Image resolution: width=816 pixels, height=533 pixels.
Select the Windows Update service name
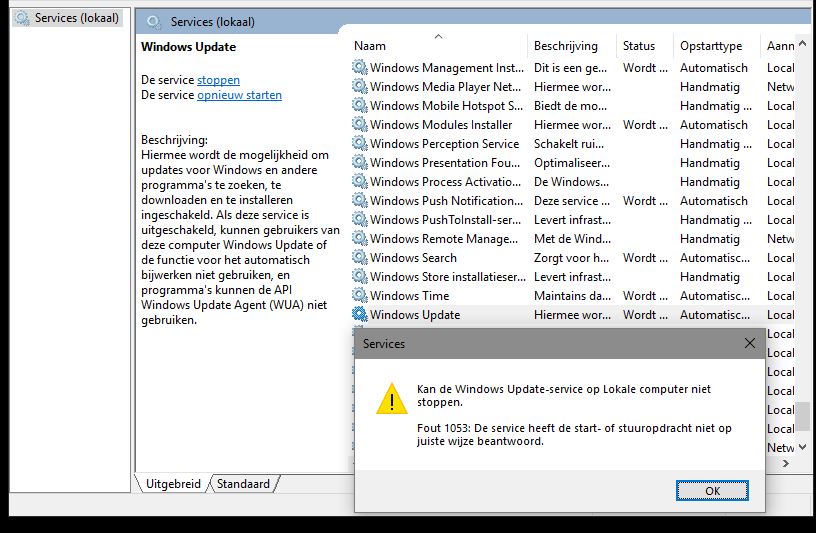415,315
